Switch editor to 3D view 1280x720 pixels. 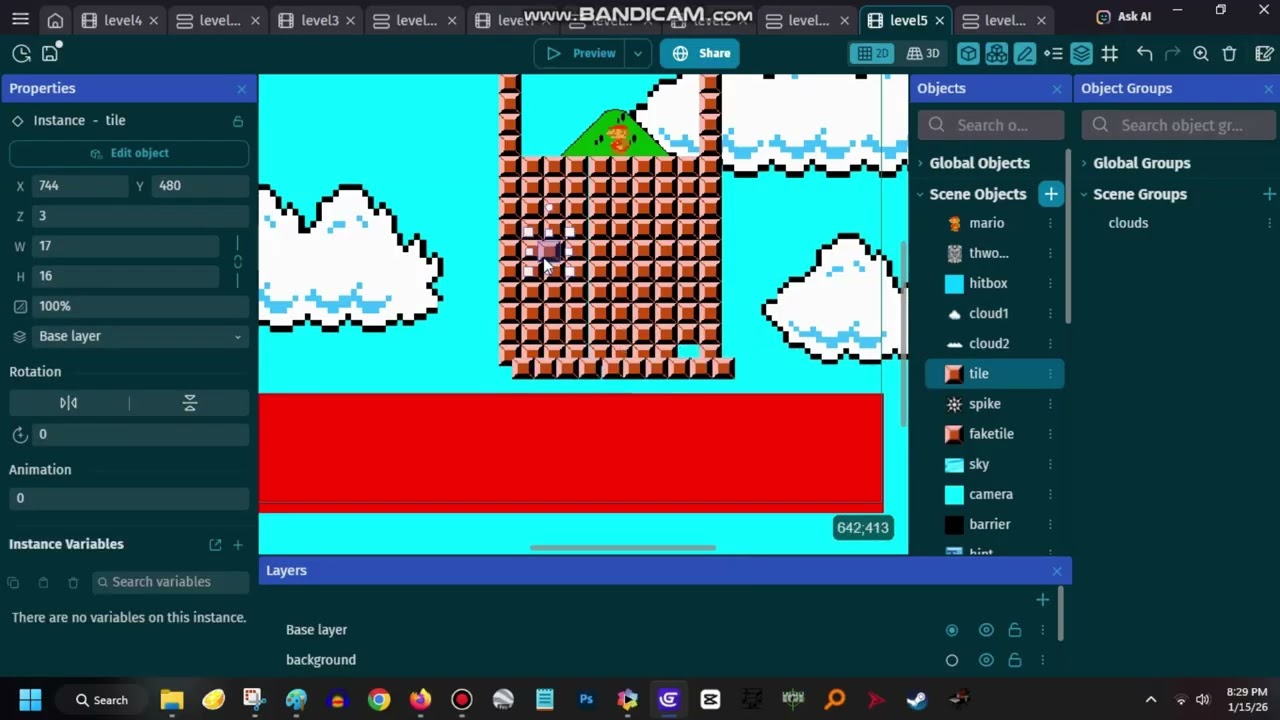[x=923, y=54]
